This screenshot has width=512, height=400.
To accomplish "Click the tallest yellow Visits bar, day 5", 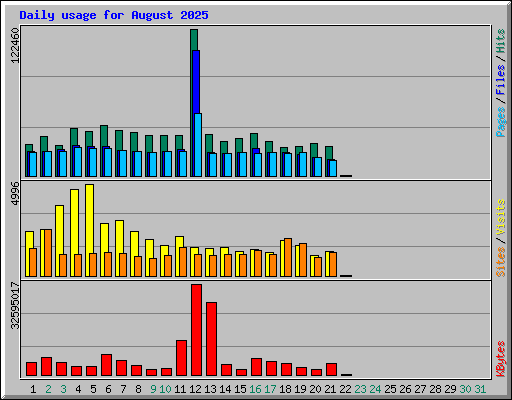I will click(x=89, y=219).
